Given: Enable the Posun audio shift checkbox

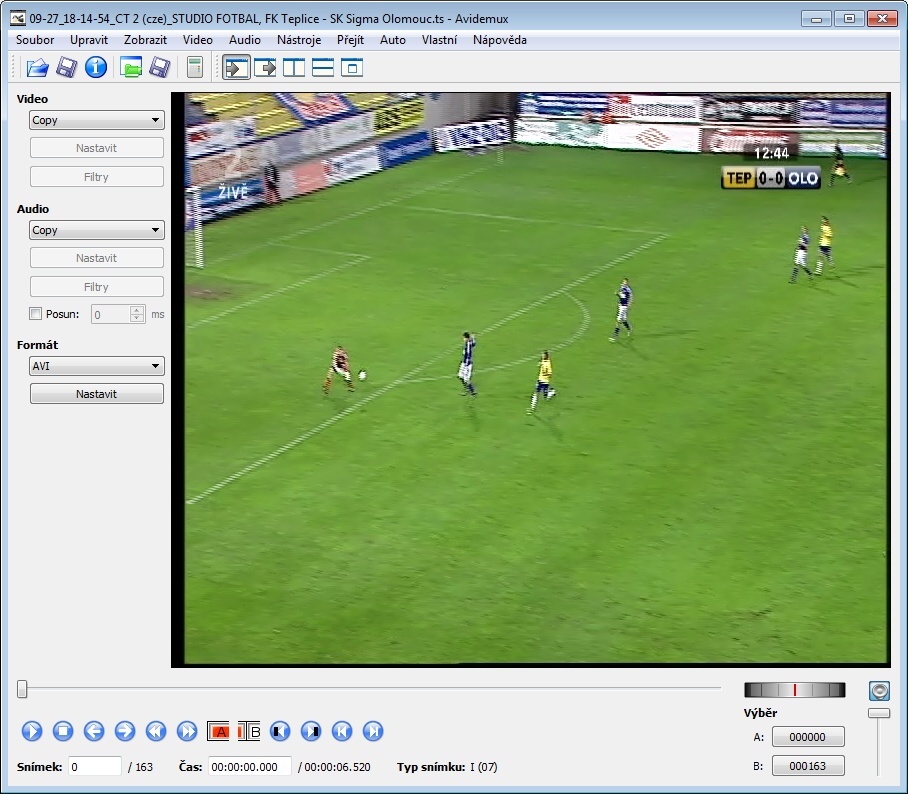Looking at the screenshot, I should click(36, 314).
